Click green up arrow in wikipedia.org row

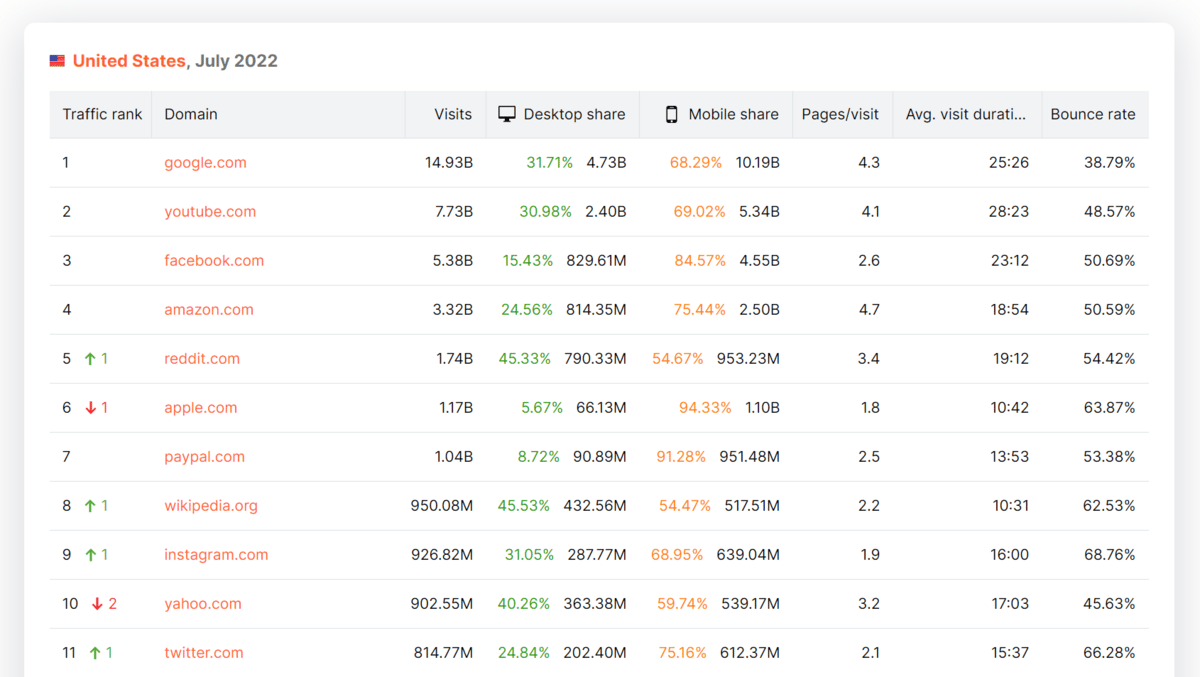90,505
